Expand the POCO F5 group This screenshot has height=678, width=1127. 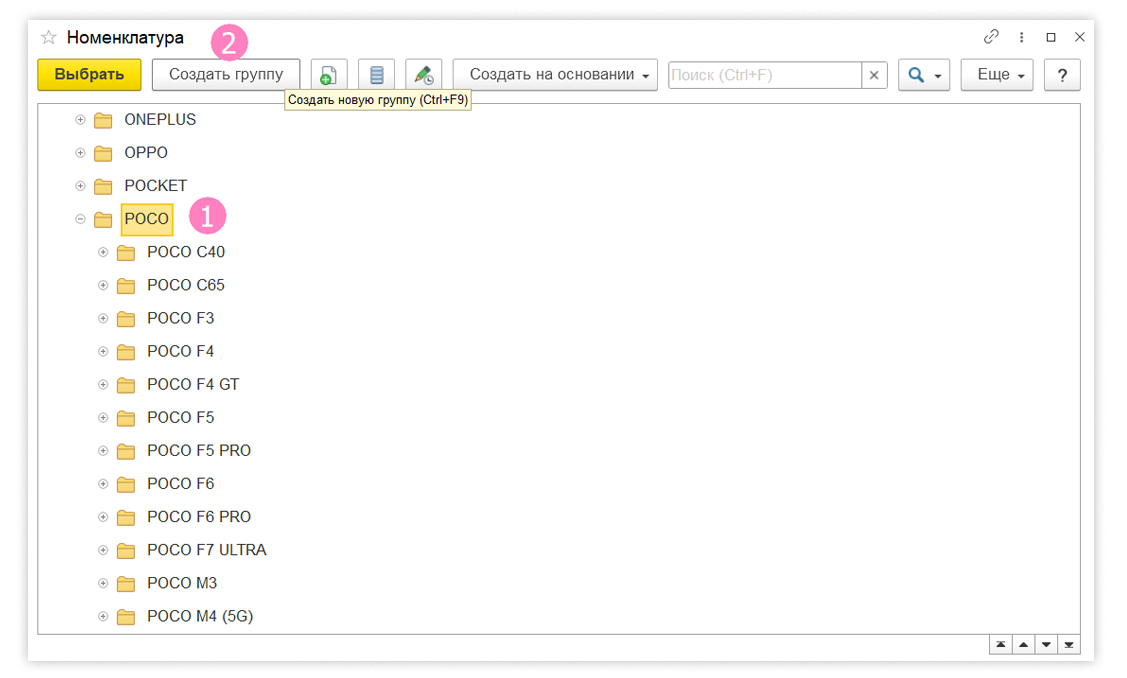point(103,417)
